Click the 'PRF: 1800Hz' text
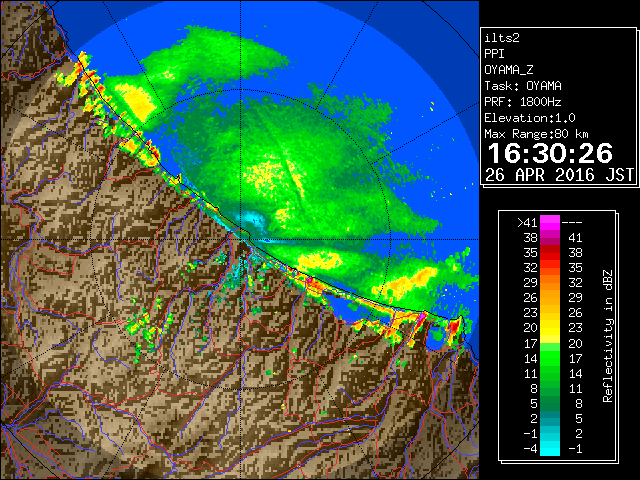The image size is (640, 480). pyautogui.click(x=523, y=102)
